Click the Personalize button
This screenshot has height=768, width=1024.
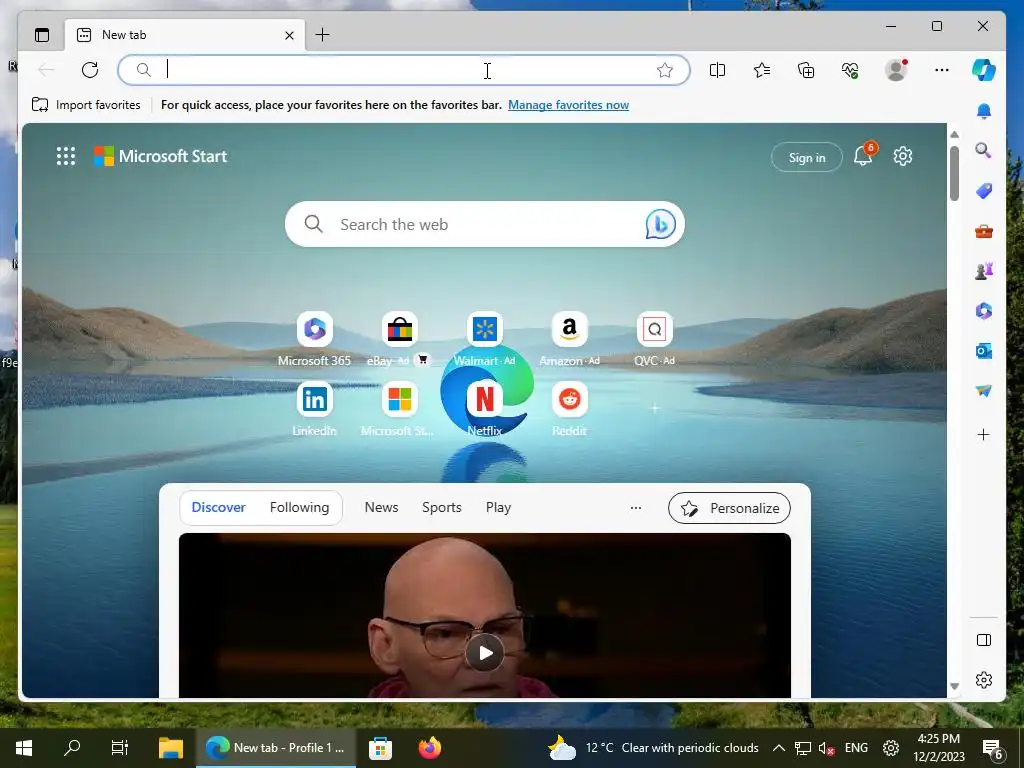(x=729, y=508)
